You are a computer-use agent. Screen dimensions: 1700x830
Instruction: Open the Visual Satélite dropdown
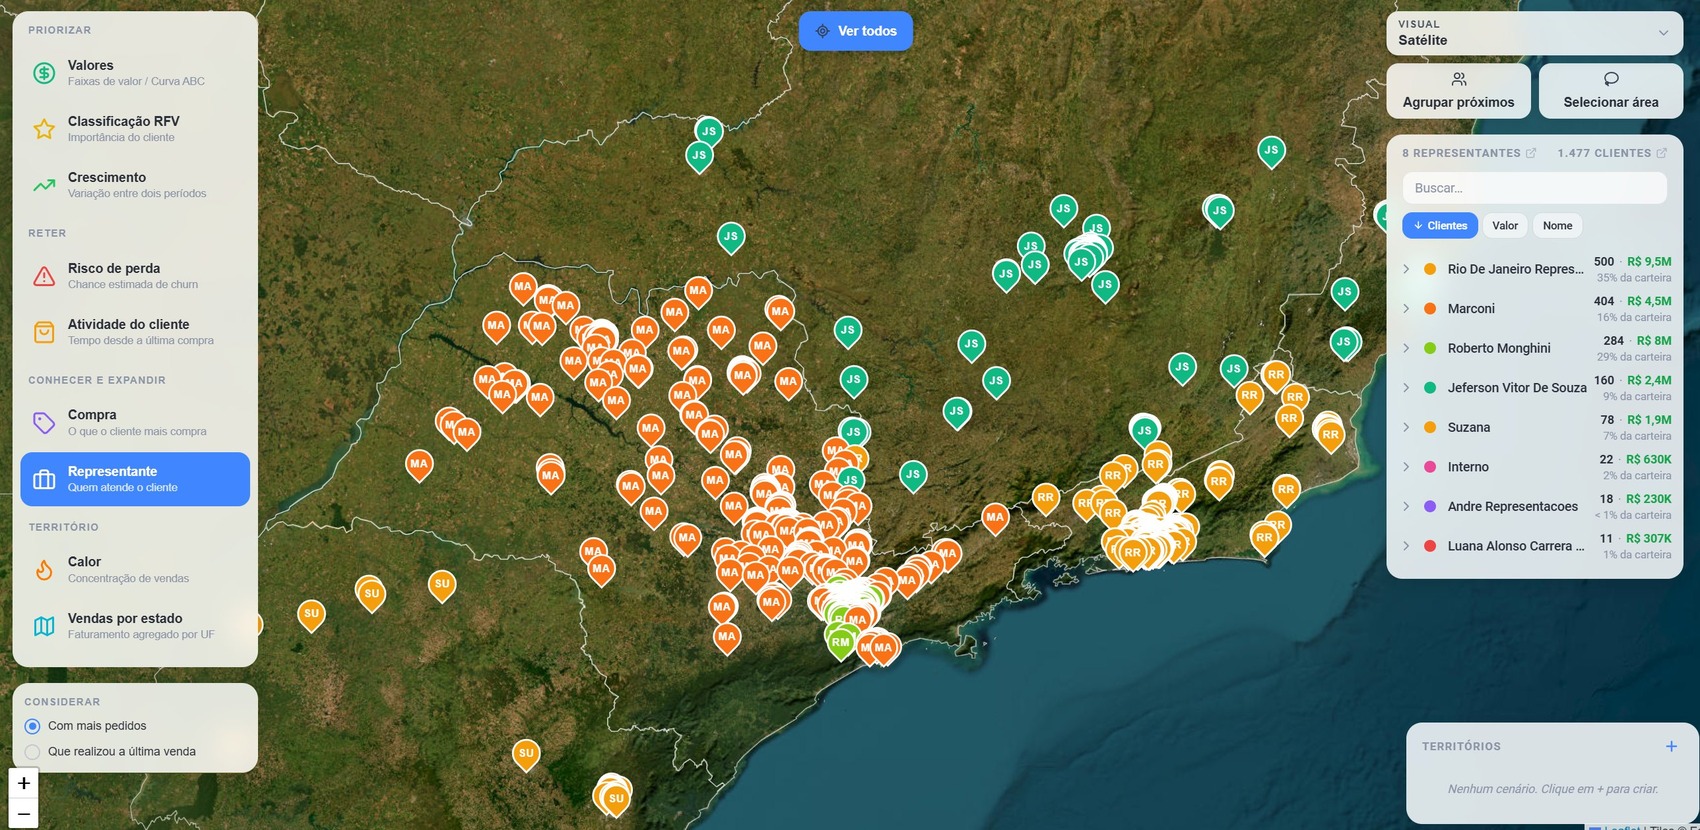tap(1535, 33)
